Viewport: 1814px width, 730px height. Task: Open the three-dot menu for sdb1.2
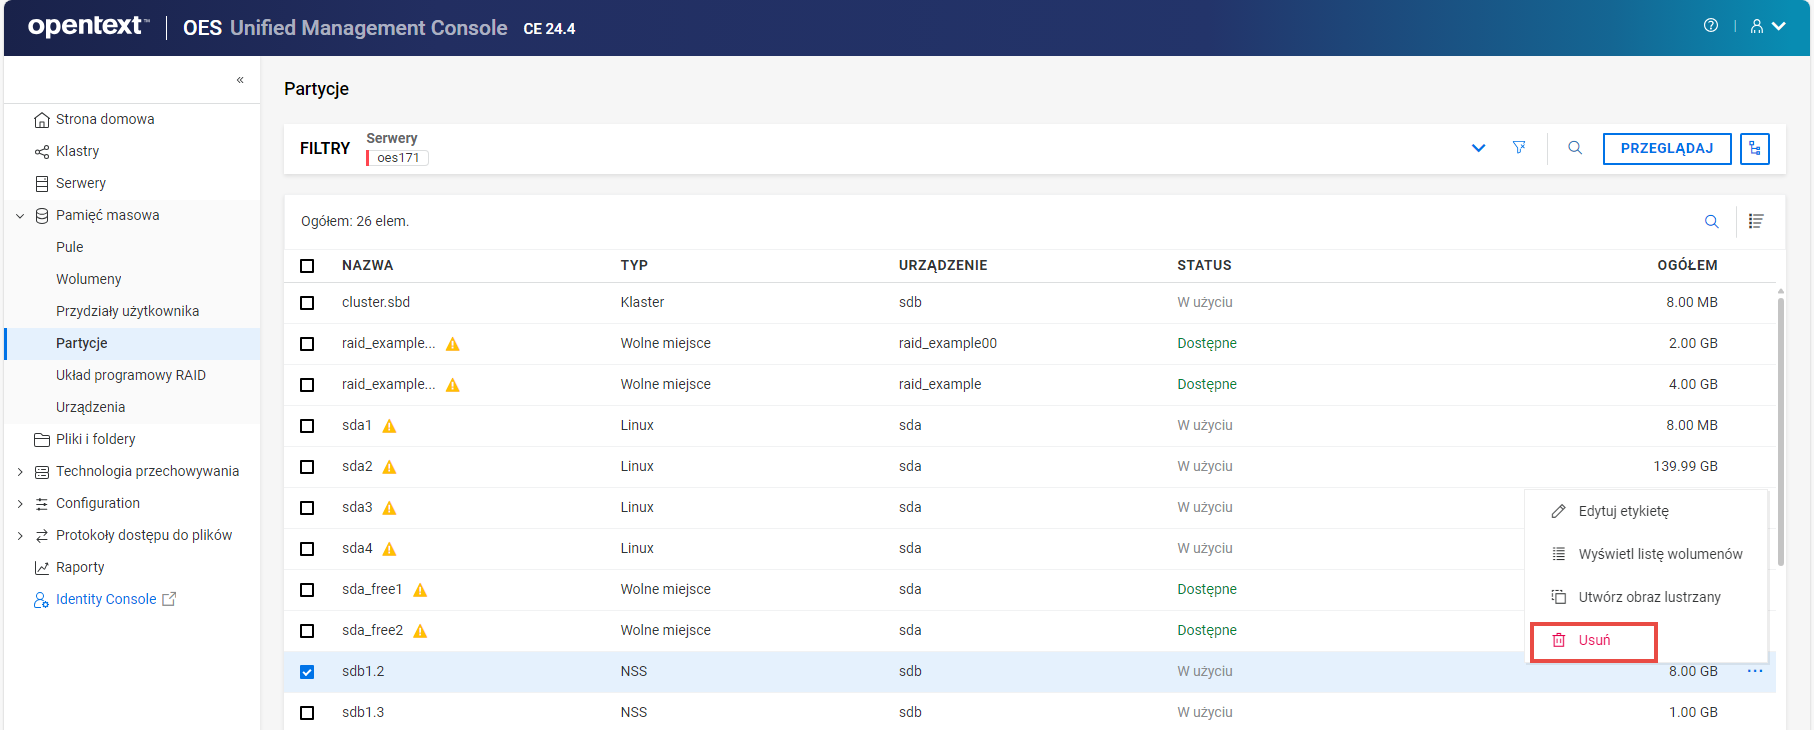tap(1755, 671)
